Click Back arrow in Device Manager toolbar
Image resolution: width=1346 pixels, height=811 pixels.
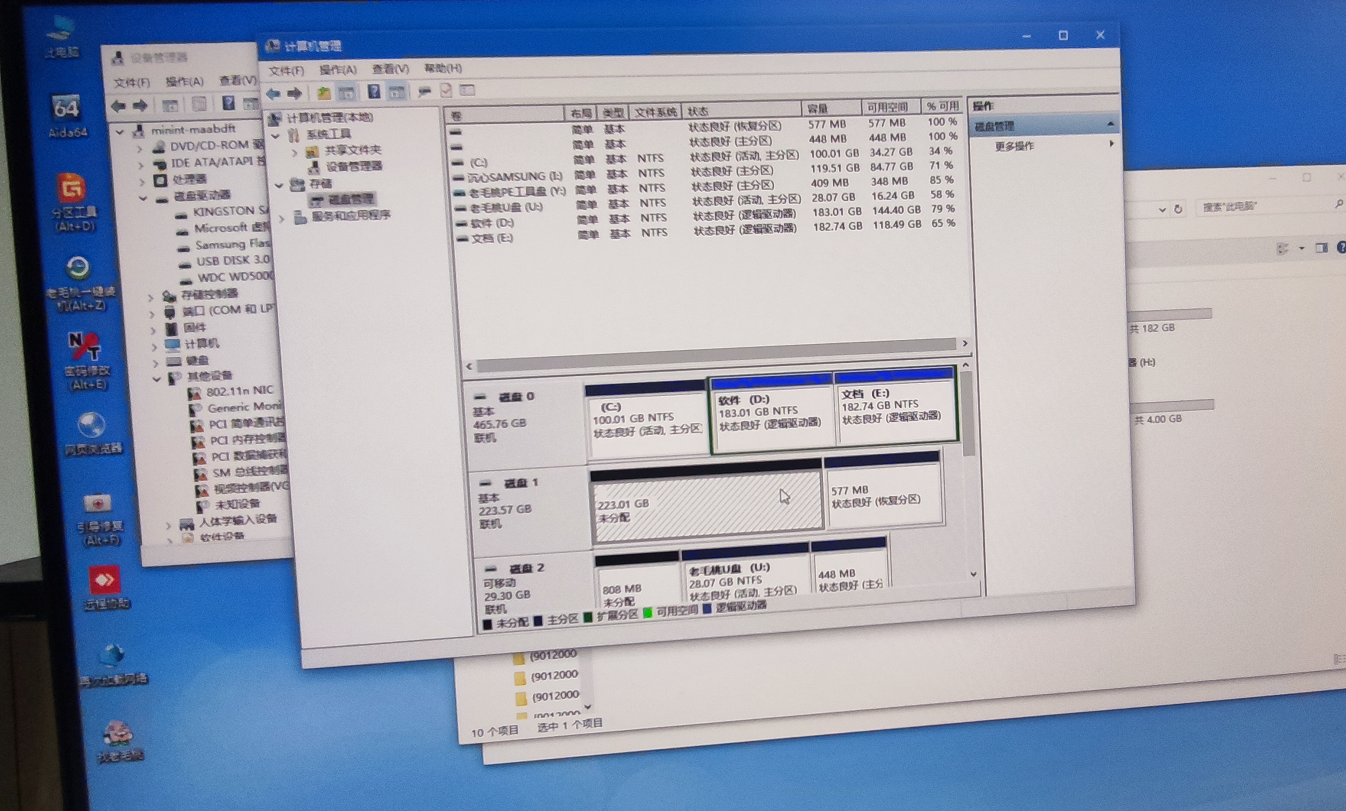click(118, 106)
